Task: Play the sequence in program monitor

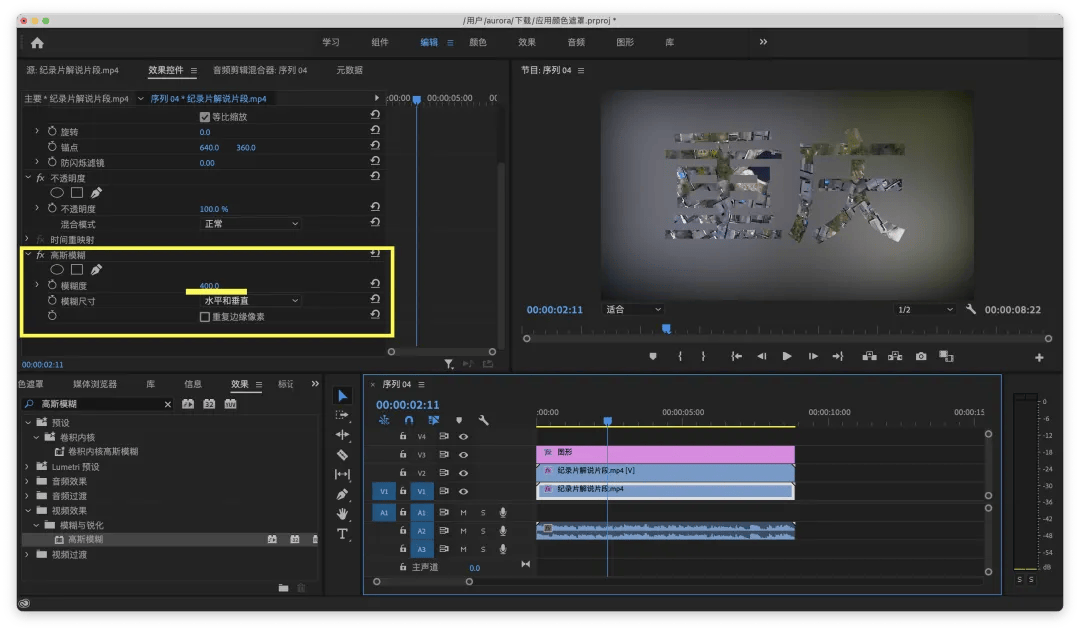Action: [787, 356]
